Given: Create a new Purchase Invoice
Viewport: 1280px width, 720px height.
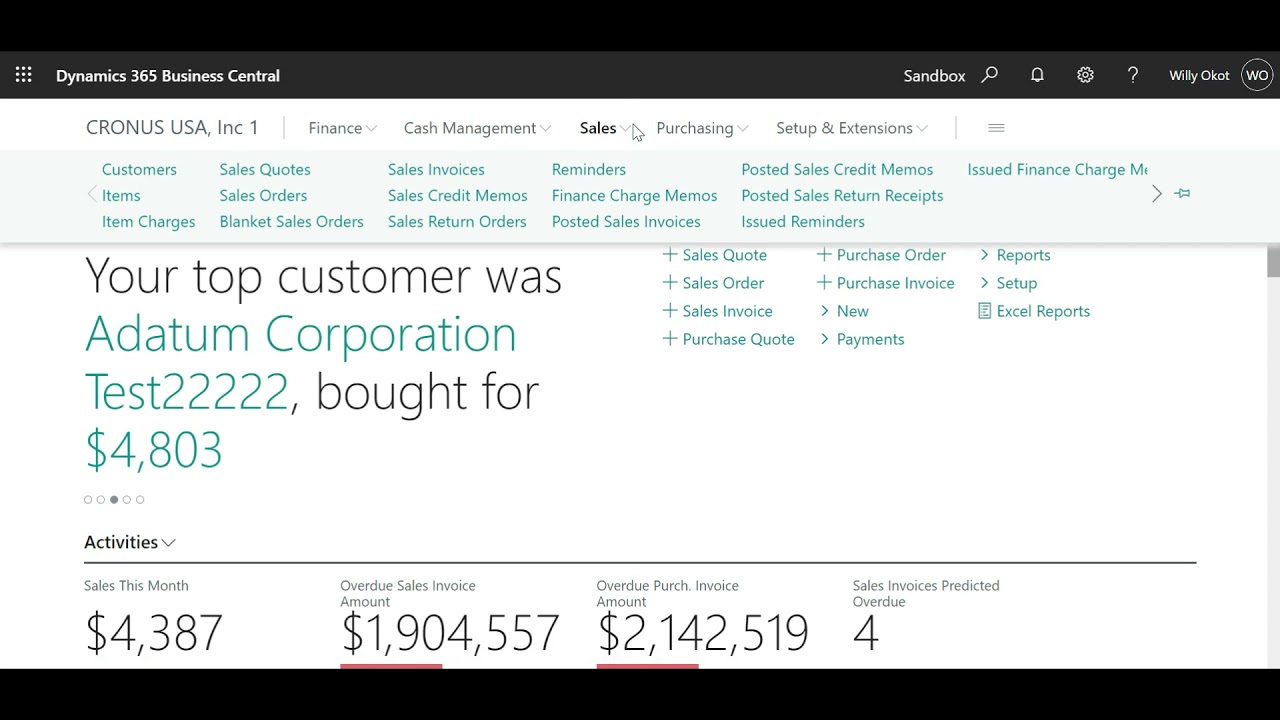Looking at the screenshot, I should tap(885, 283).
